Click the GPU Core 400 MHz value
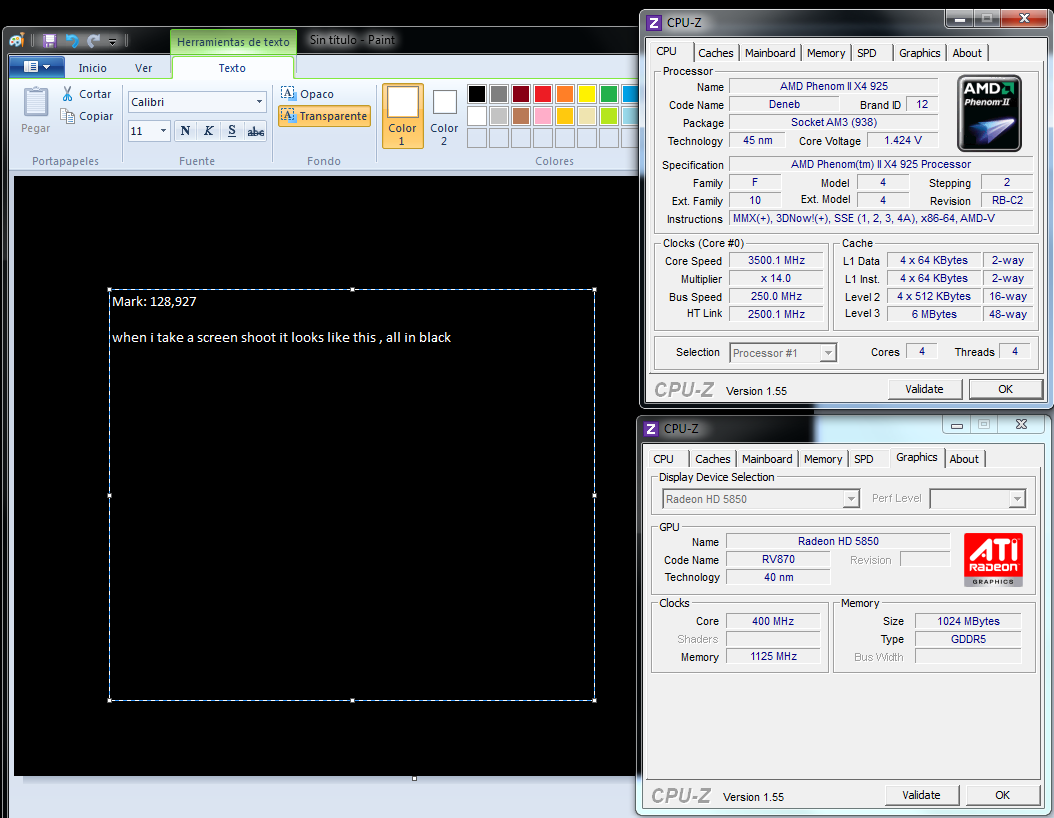1054x818 pixels. (773, 621)
